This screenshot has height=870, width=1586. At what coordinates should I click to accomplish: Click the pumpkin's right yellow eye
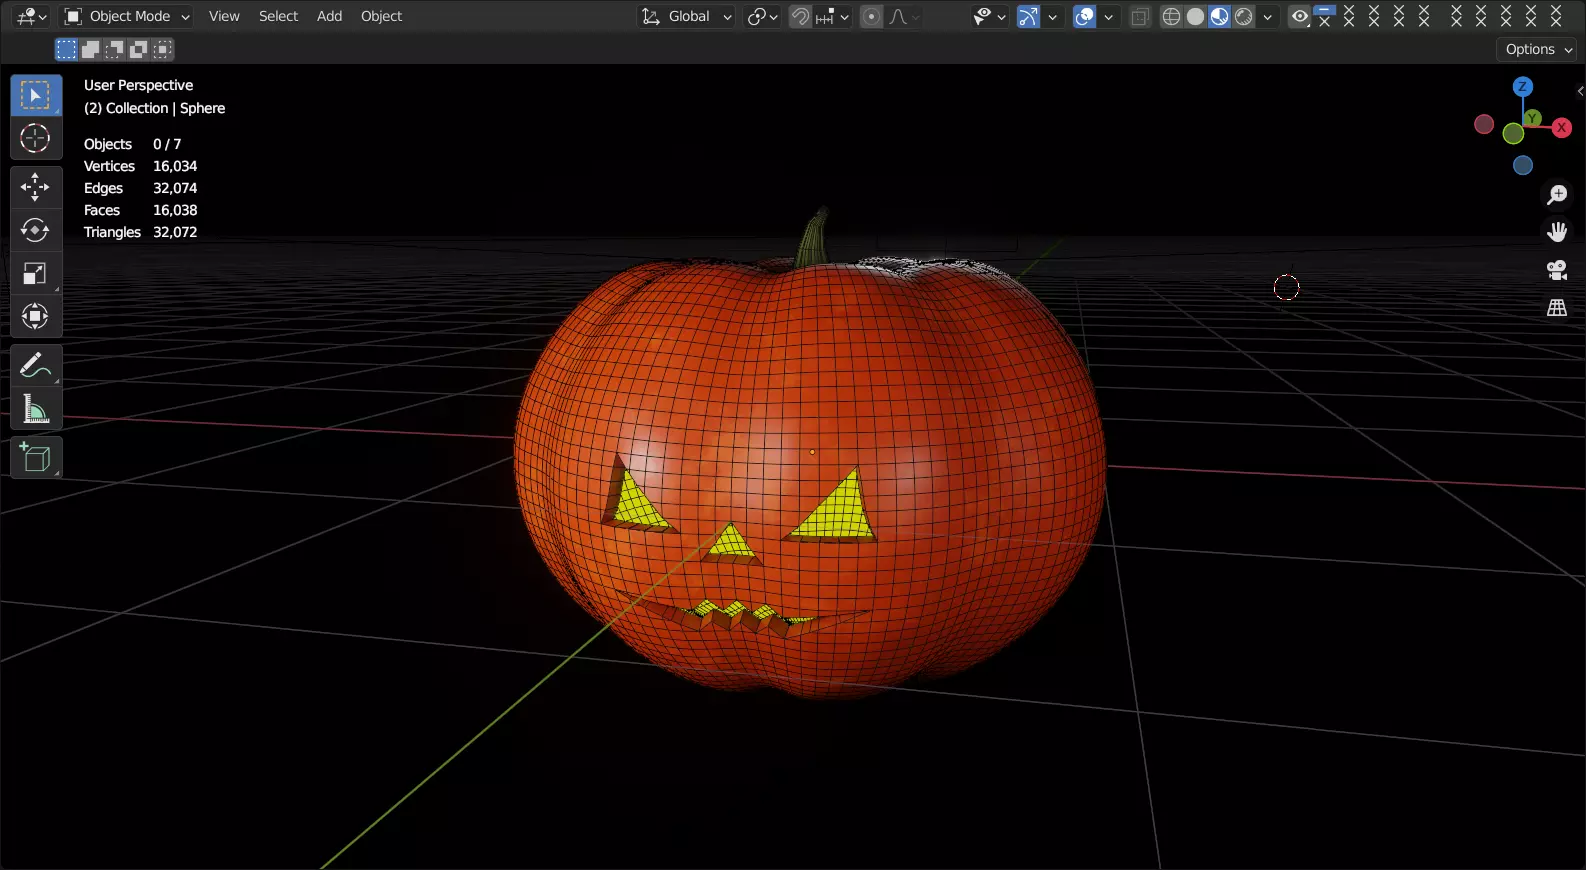click(x=838, y=510)
